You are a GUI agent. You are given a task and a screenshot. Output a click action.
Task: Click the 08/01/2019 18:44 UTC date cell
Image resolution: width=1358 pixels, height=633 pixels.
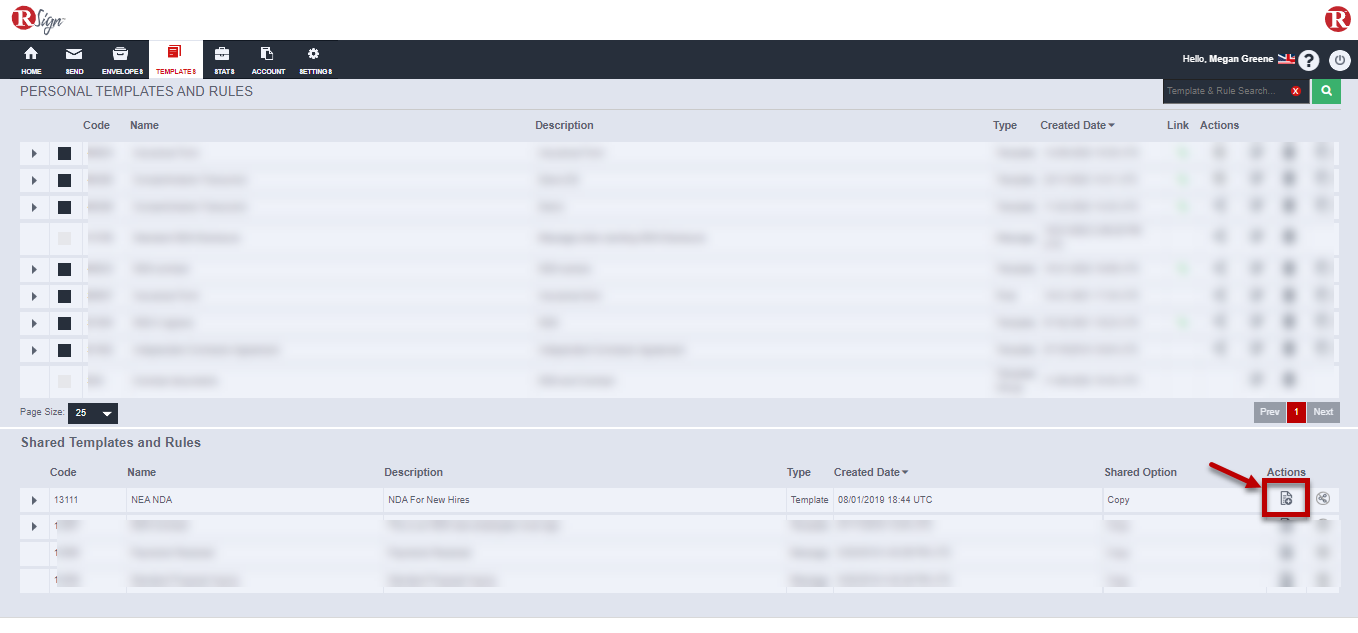(884, 500)
